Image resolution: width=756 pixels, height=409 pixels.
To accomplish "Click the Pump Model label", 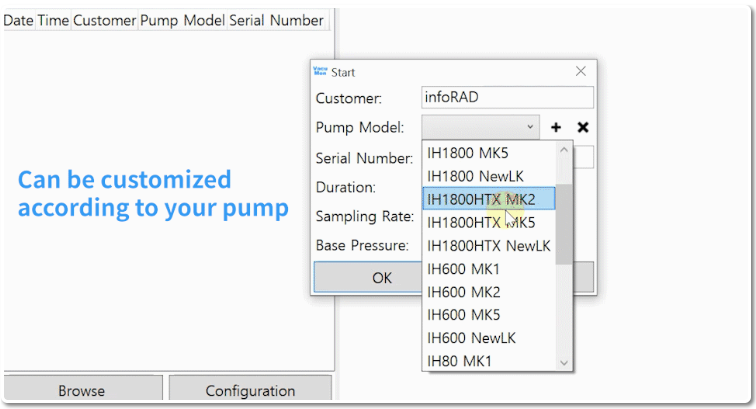I will click(360, 127).
